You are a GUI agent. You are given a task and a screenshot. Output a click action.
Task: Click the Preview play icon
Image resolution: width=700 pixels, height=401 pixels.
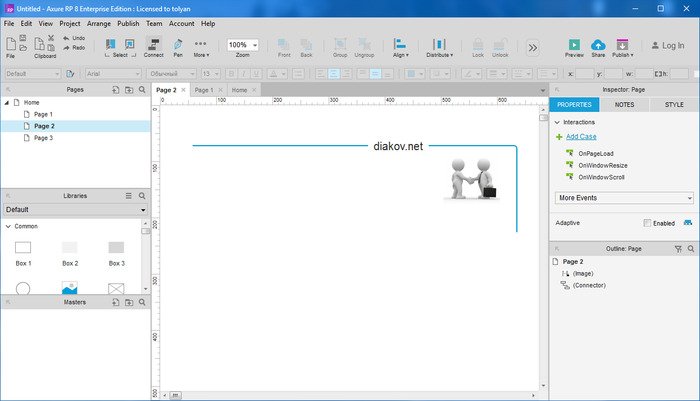click(575, 44)
